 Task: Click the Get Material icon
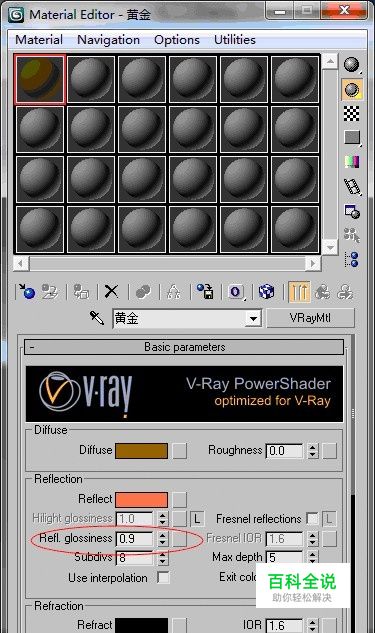point(27,291)
